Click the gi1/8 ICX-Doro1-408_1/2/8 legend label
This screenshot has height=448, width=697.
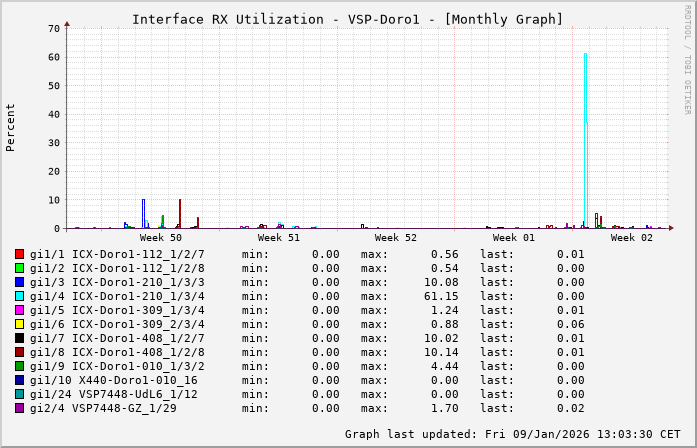coord(117,352)
